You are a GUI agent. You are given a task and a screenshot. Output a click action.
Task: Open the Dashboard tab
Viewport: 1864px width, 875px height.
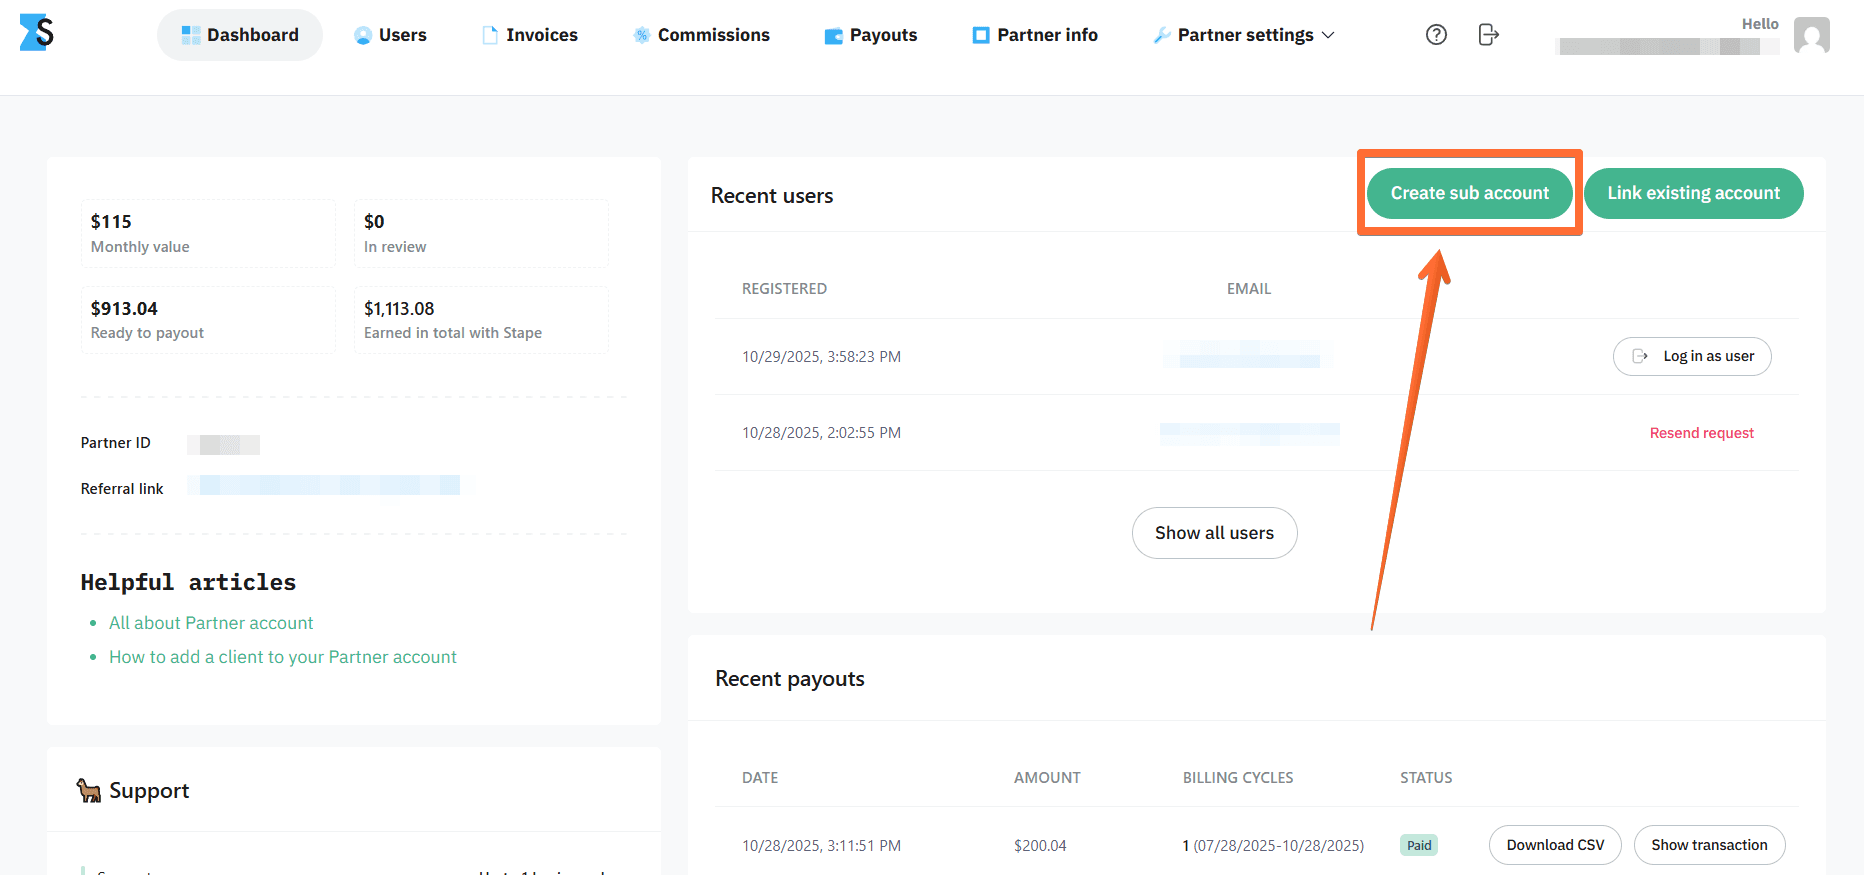pos(240,35)
